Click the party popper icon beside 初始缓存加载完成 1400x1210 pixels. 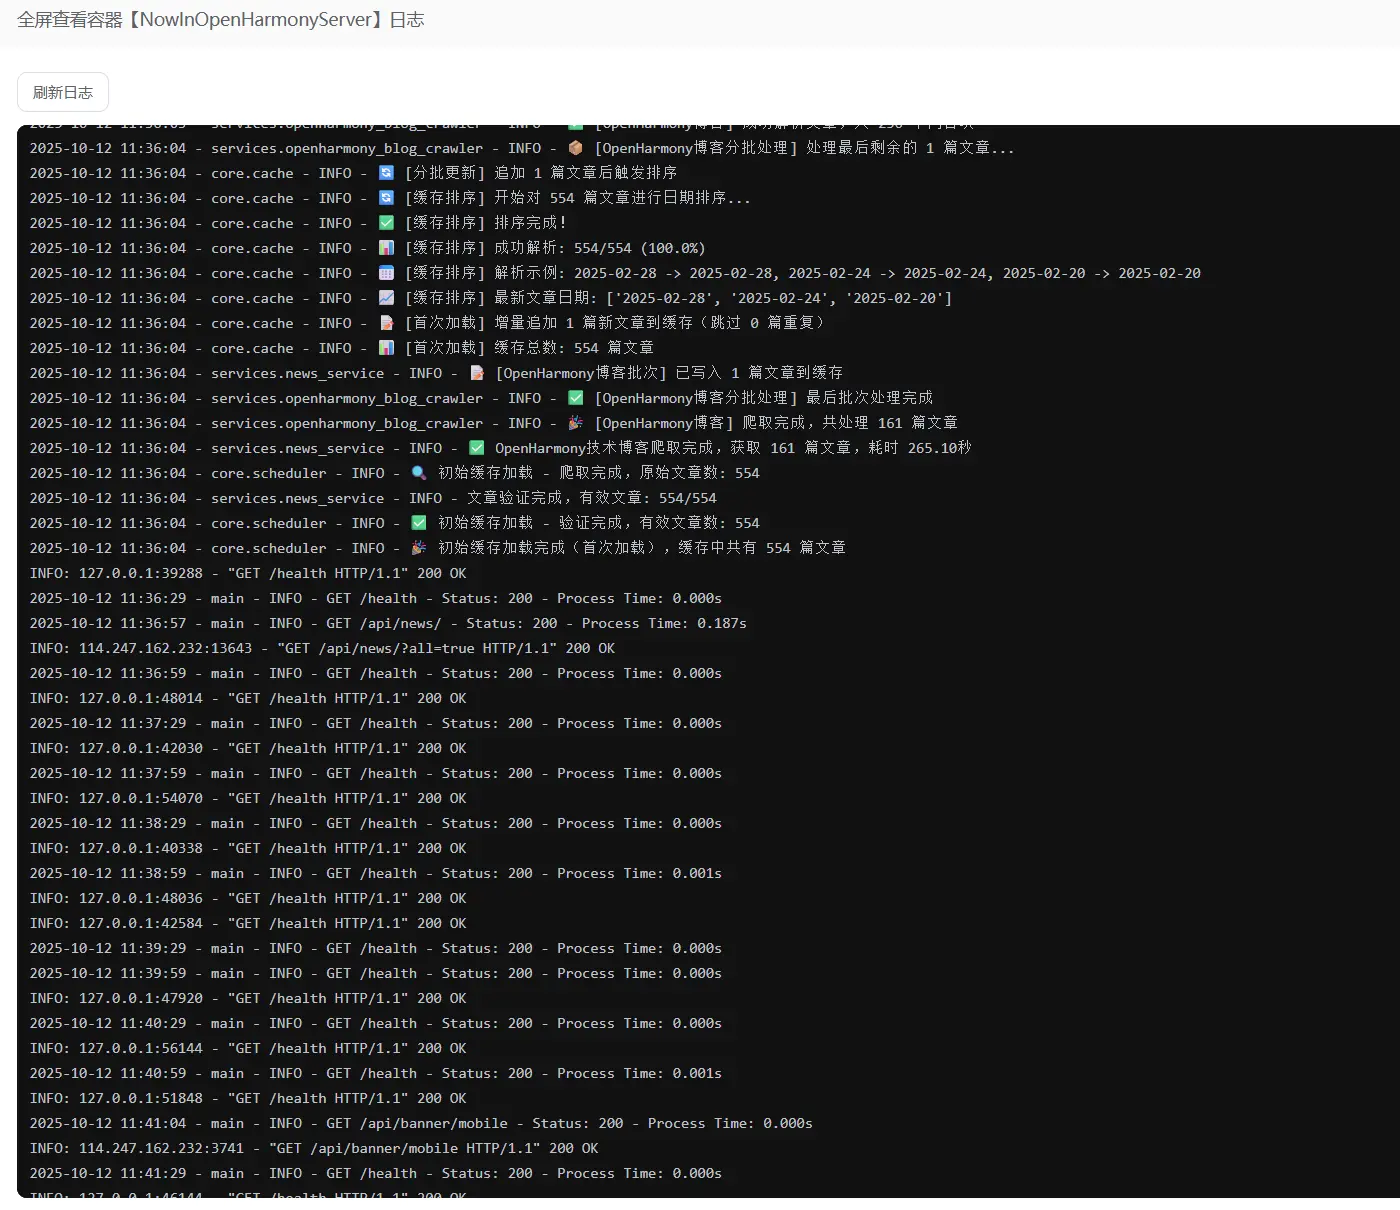(x=419, y=548)
